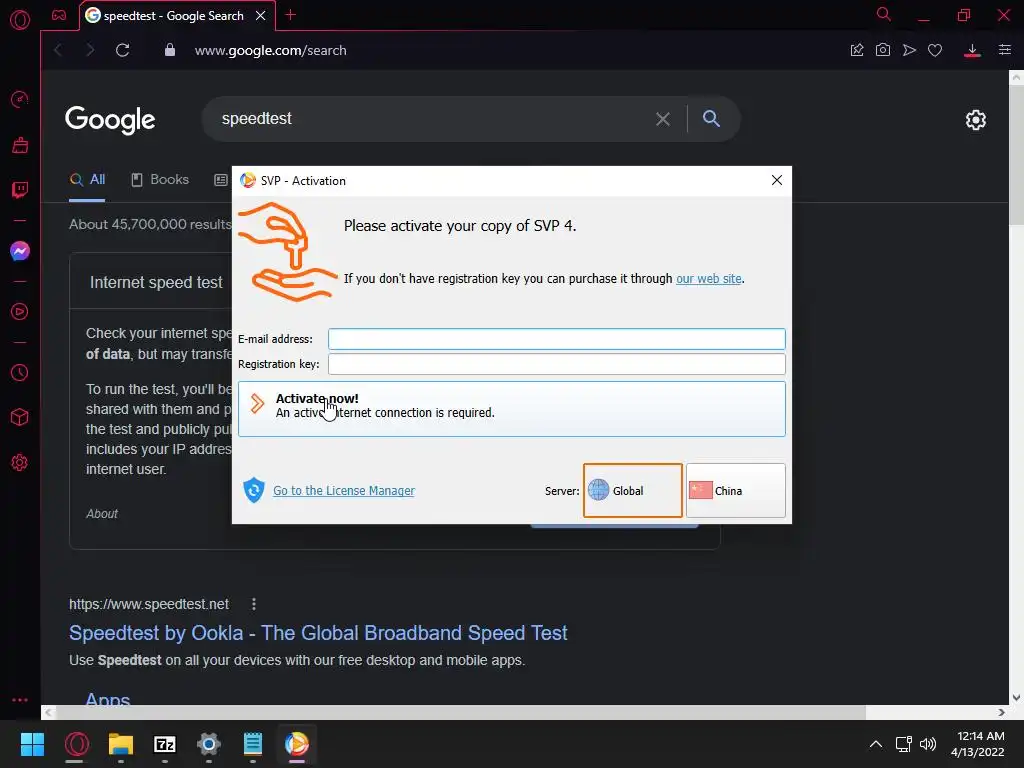The image size is (1024, 768).
Task: Close the speedtest browser tab
Action: pyautogui.click(x=261, y=16)
